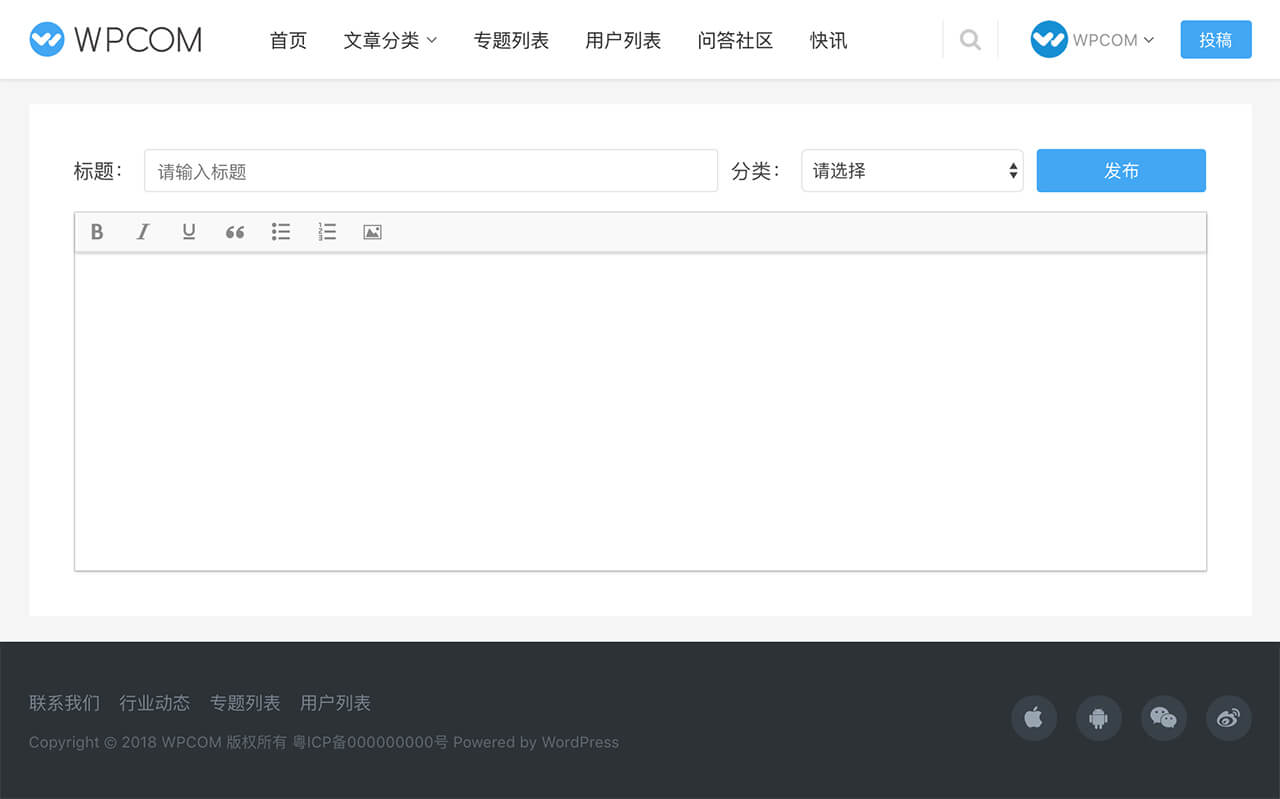Viewport: 1280px width, 799px height.
Task: Click the 发布 publish button
Action: click(1121, 171)
